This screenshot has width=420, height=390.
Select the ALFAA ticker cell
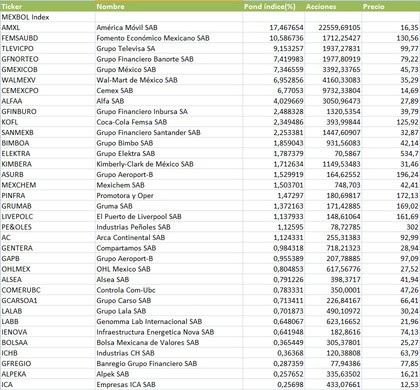48,101
